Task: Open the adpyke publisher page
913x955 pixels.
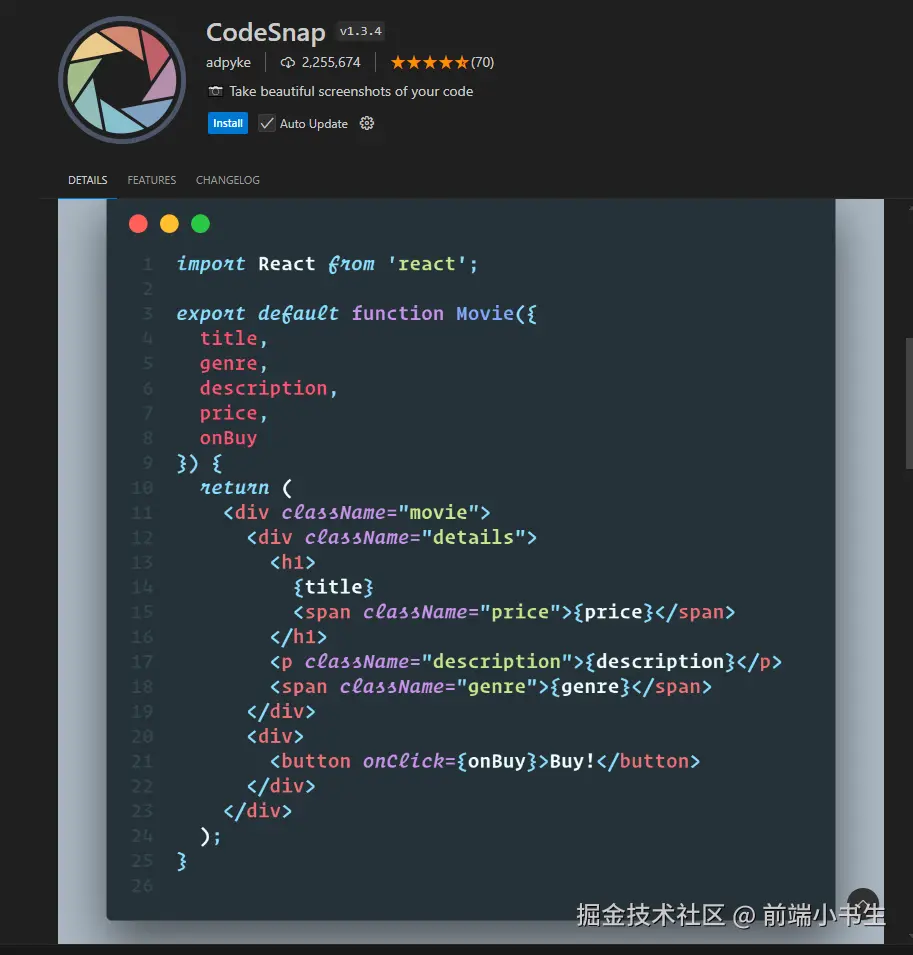Action: pyautogui.click(x=229, y=62)
